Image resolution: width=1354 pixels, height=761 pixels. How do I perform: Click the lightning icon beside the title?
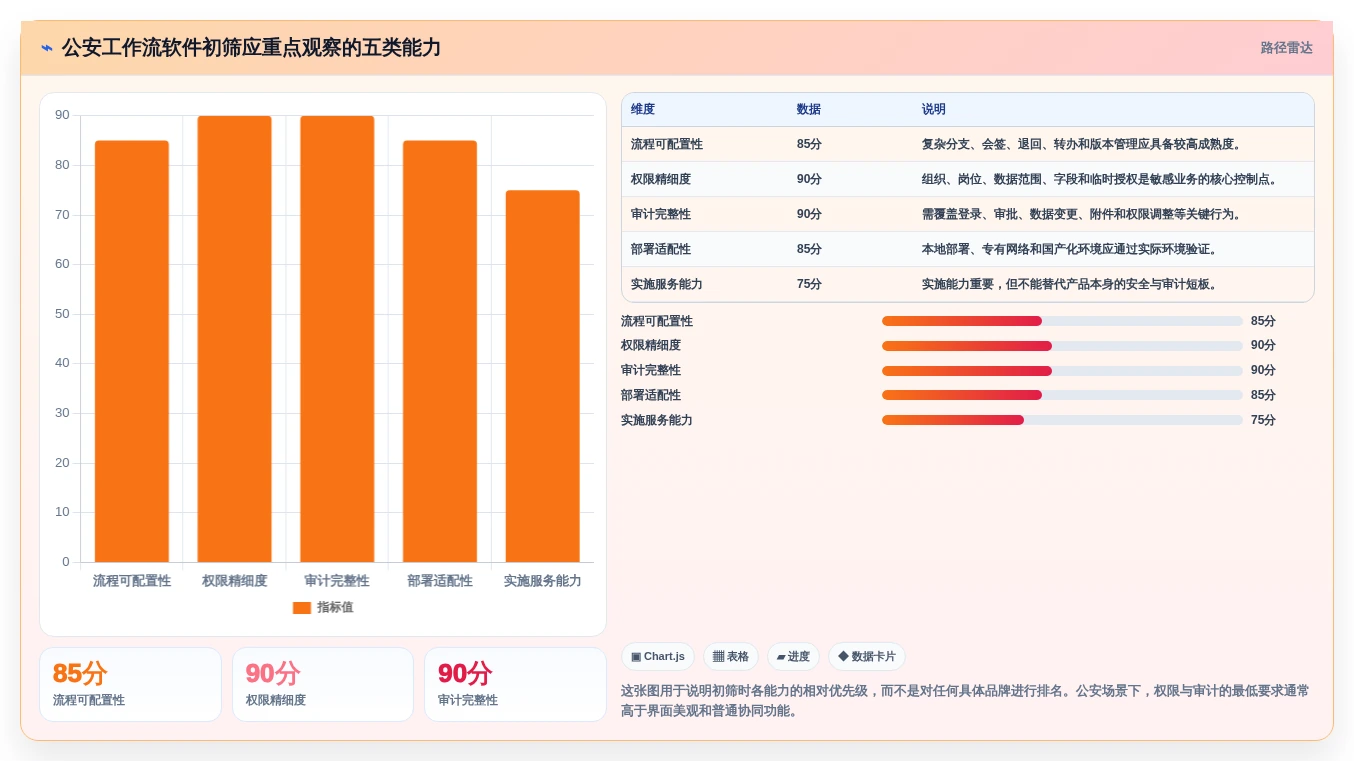(47, 48)
